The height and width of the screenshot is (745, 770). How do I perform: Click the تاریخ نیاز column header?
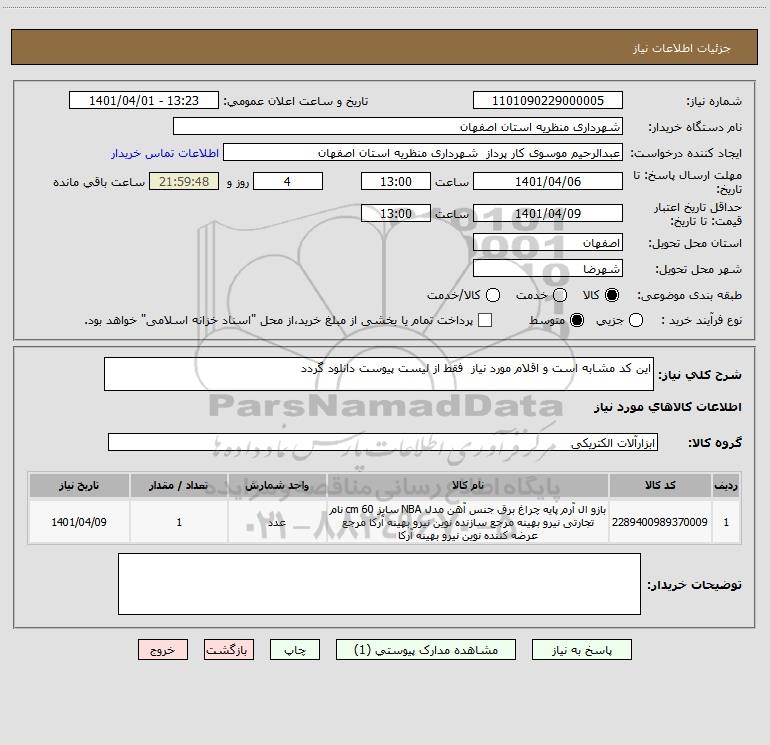click(79, 486)
